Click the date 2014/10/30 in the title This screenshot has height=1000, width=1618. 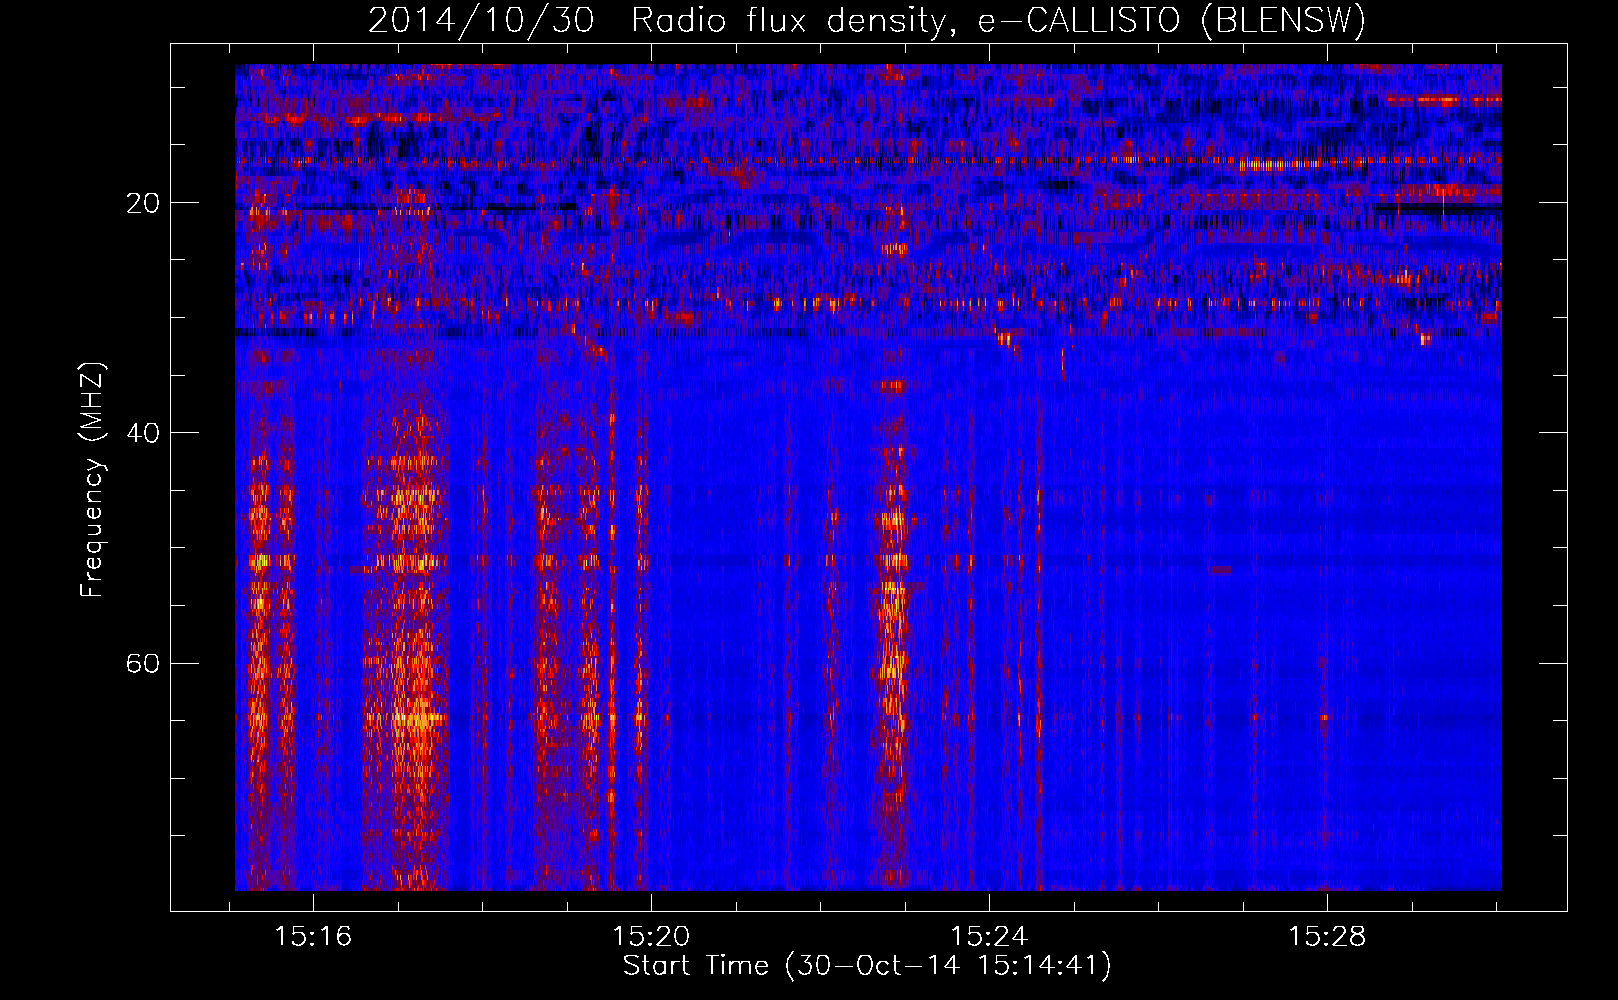point(481,20)
